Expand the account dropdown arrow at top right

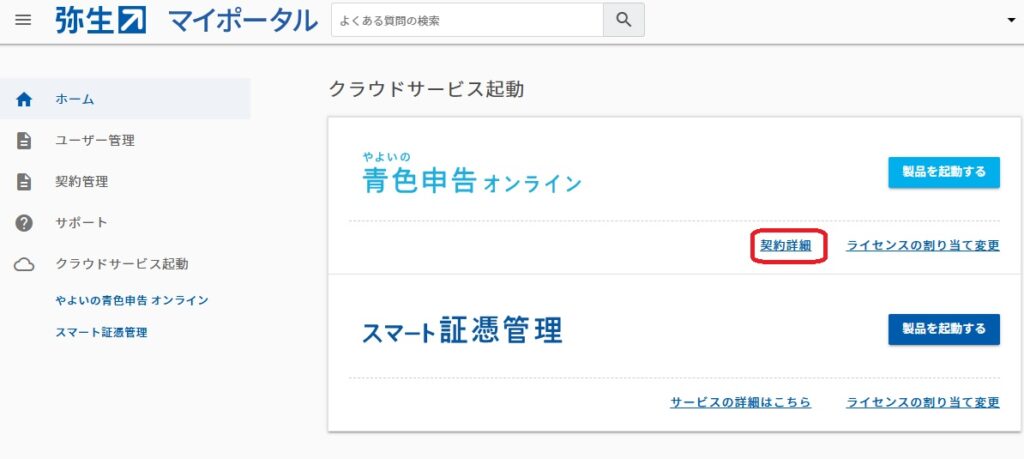click(1010, 21)
